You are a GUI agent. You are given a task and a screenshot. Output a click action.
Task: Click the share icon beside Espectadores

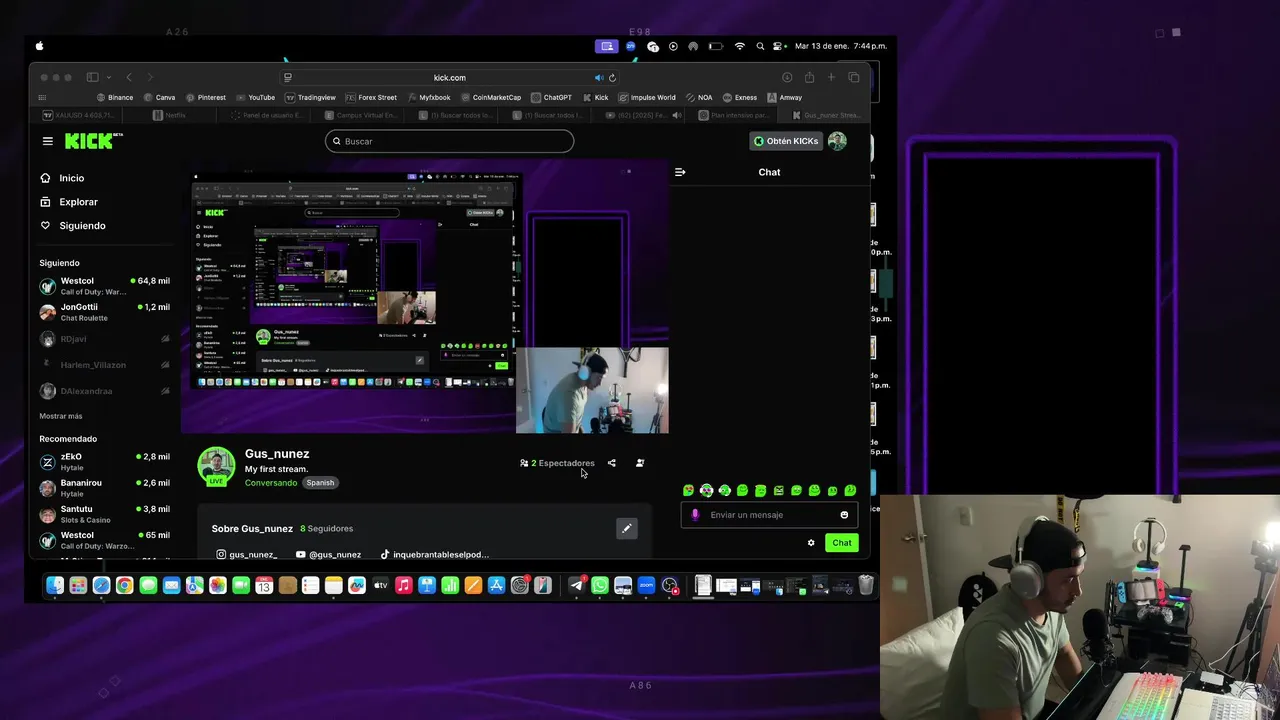(x=611, y=463)
